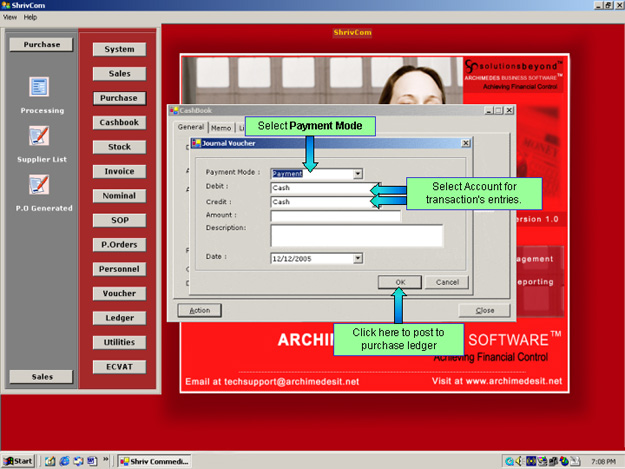Open the Processing icon in left panel
Image resolution: width=625 pixels, height=469 pixels.
click(x=40, y=88)
